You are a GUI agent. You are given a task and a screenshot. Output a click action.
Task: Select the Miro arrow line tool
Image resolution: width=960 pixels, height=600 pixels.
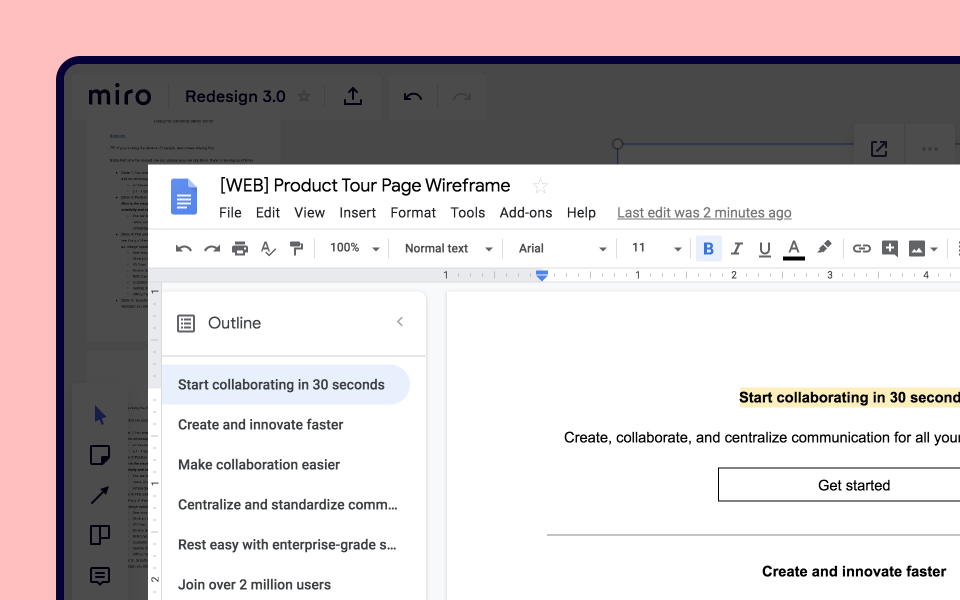tap(100, 495)
